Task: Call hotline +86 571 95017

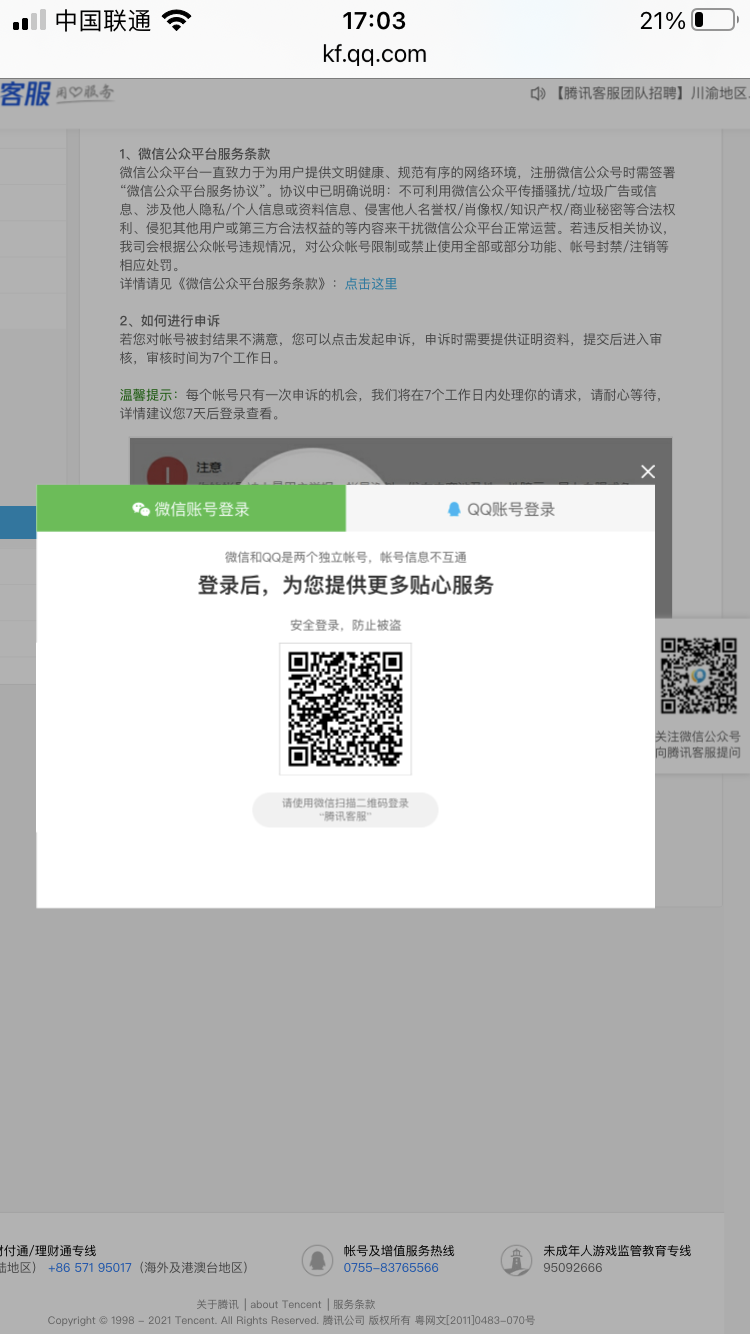Action: (x=90, y=1268)
